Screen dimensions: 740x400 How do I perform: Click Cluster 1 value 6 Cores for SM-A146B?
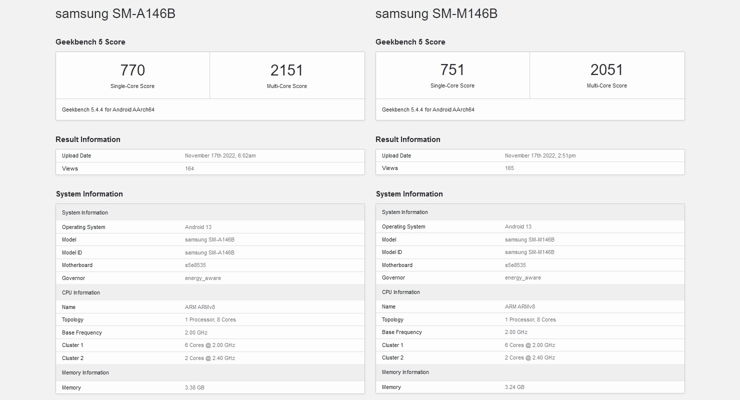(210, 345)
